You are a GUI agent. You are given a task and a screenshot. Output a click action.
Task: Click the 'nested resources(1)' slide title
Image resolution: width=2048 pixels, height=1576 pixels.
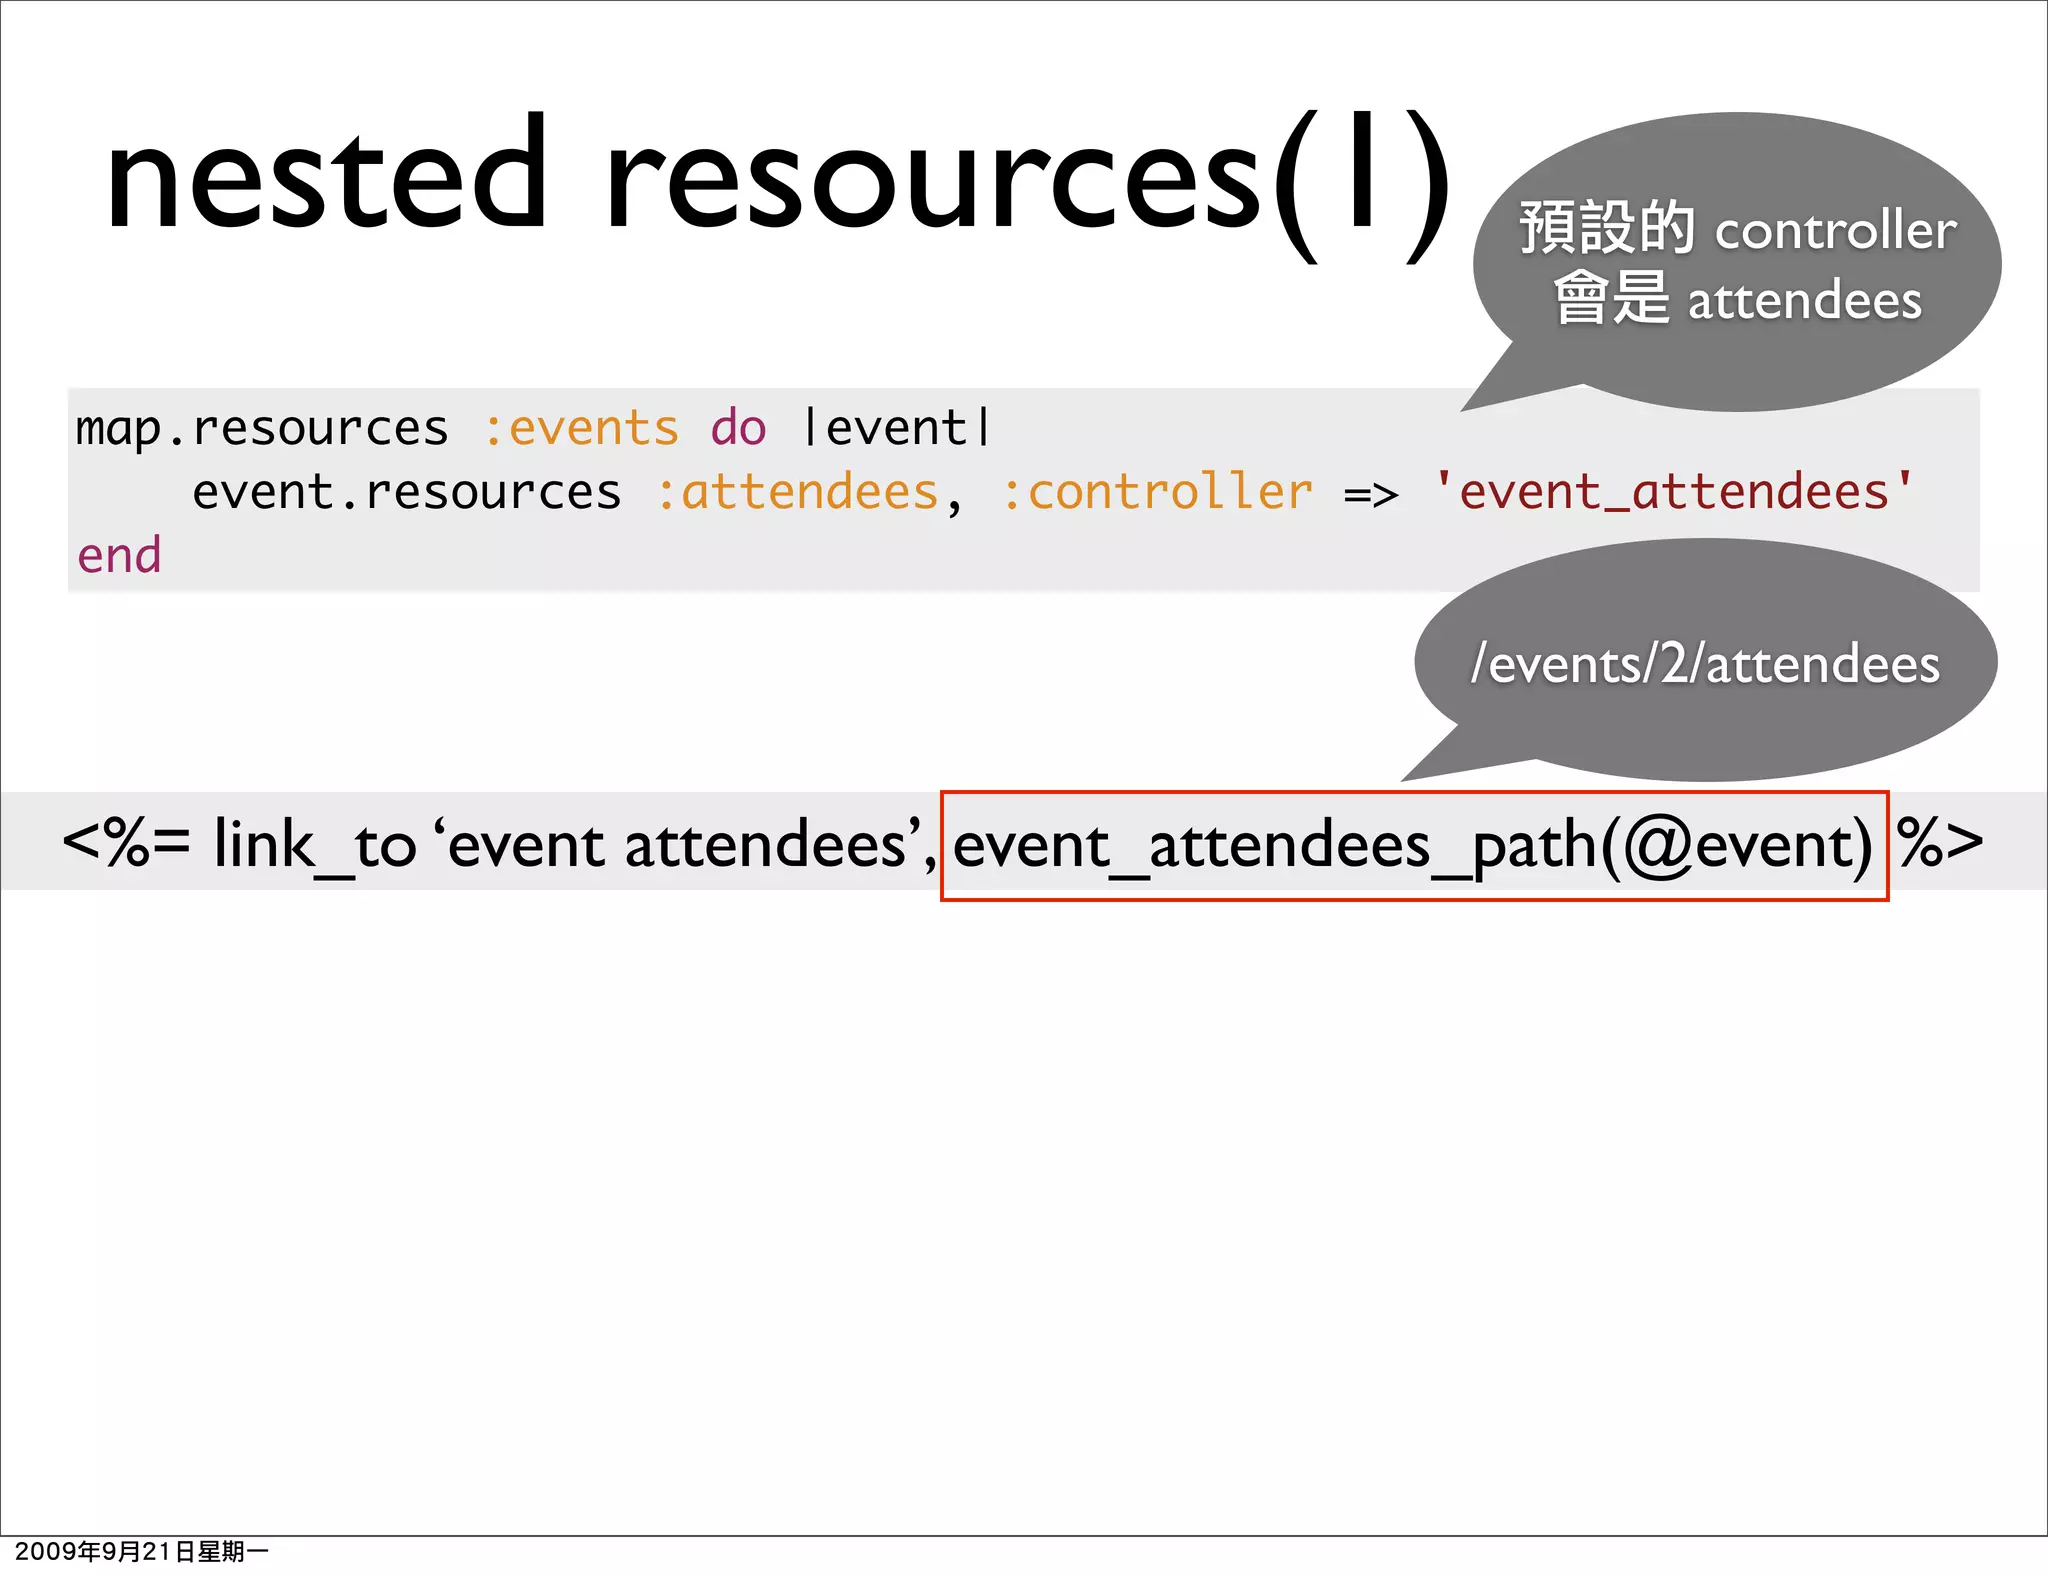point(778,180)
